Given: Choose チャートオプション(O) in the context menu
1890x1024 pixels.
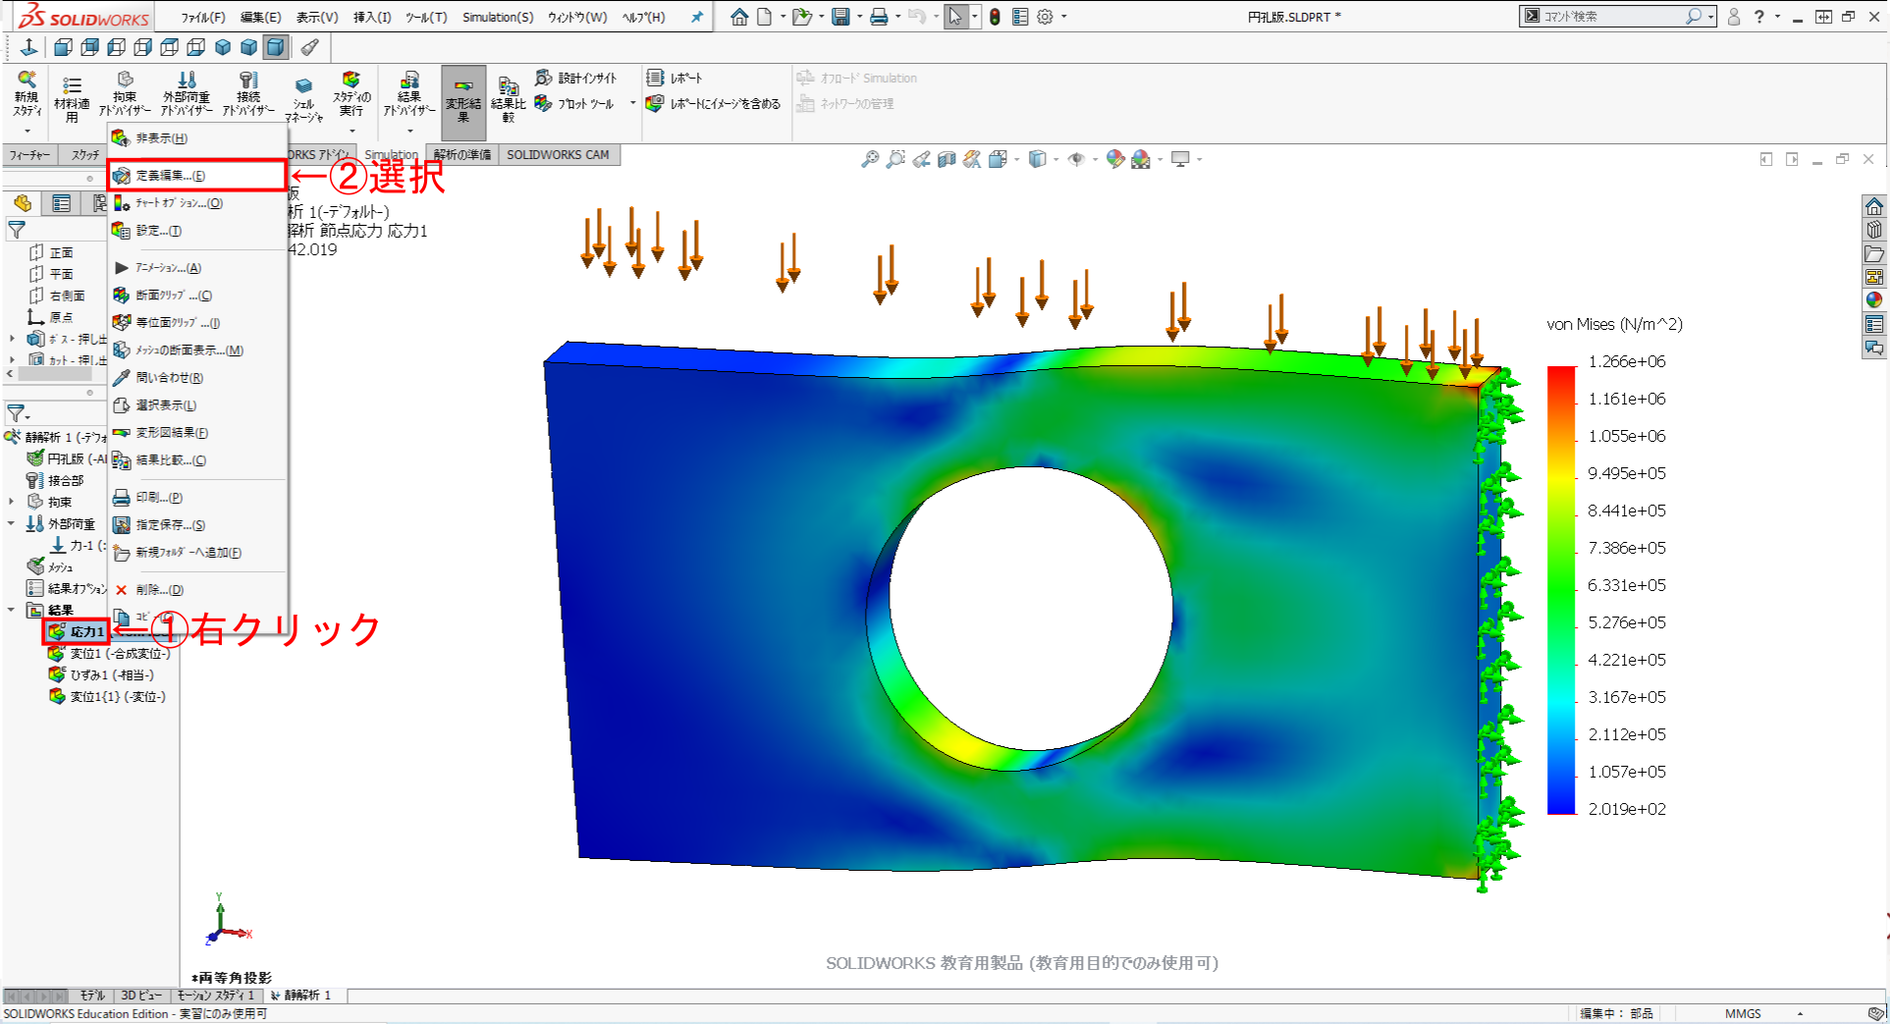Looking at the screenshot, I should pos(197,203).
